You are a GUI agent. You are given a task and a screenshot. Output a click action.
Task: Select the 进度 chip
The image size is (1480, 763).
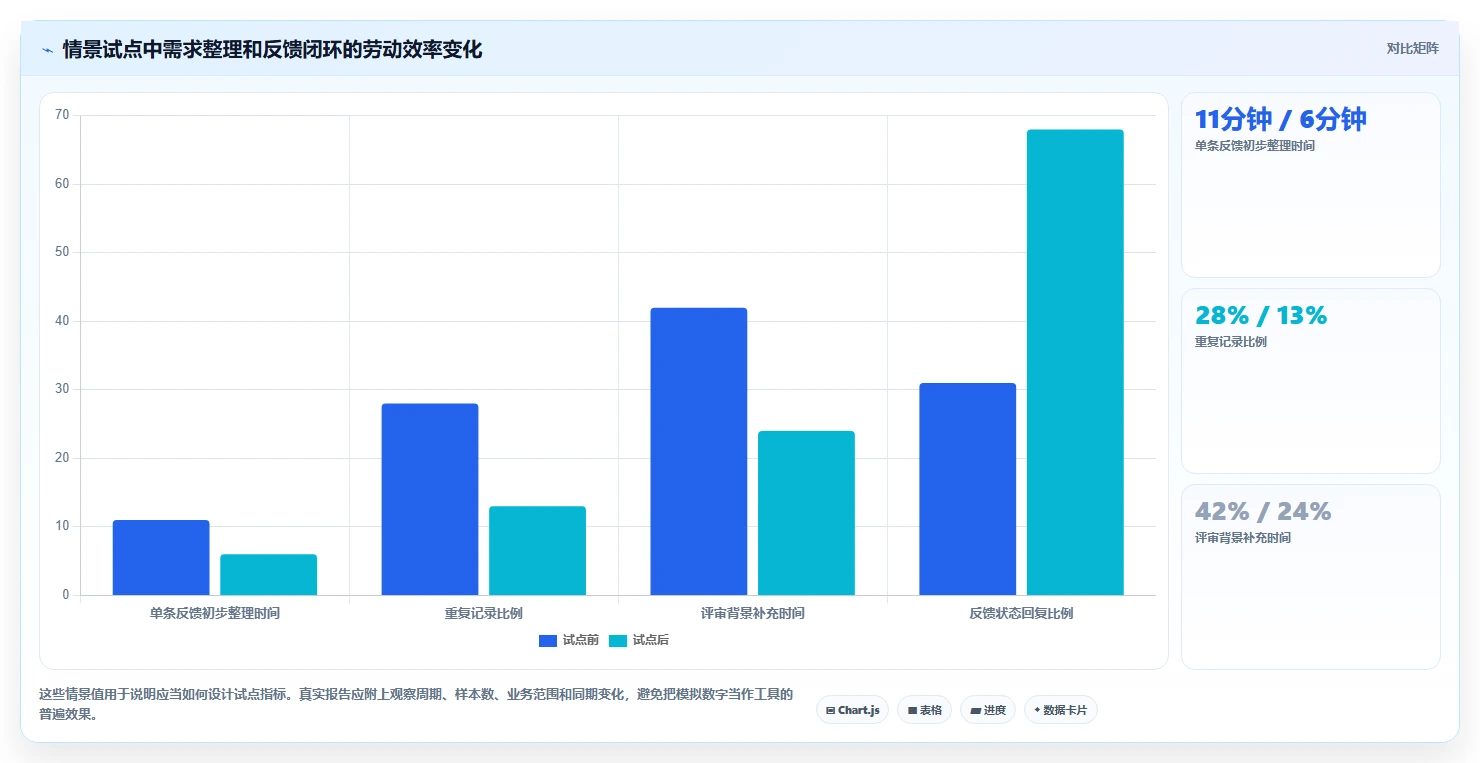click(x=987, y=710)
